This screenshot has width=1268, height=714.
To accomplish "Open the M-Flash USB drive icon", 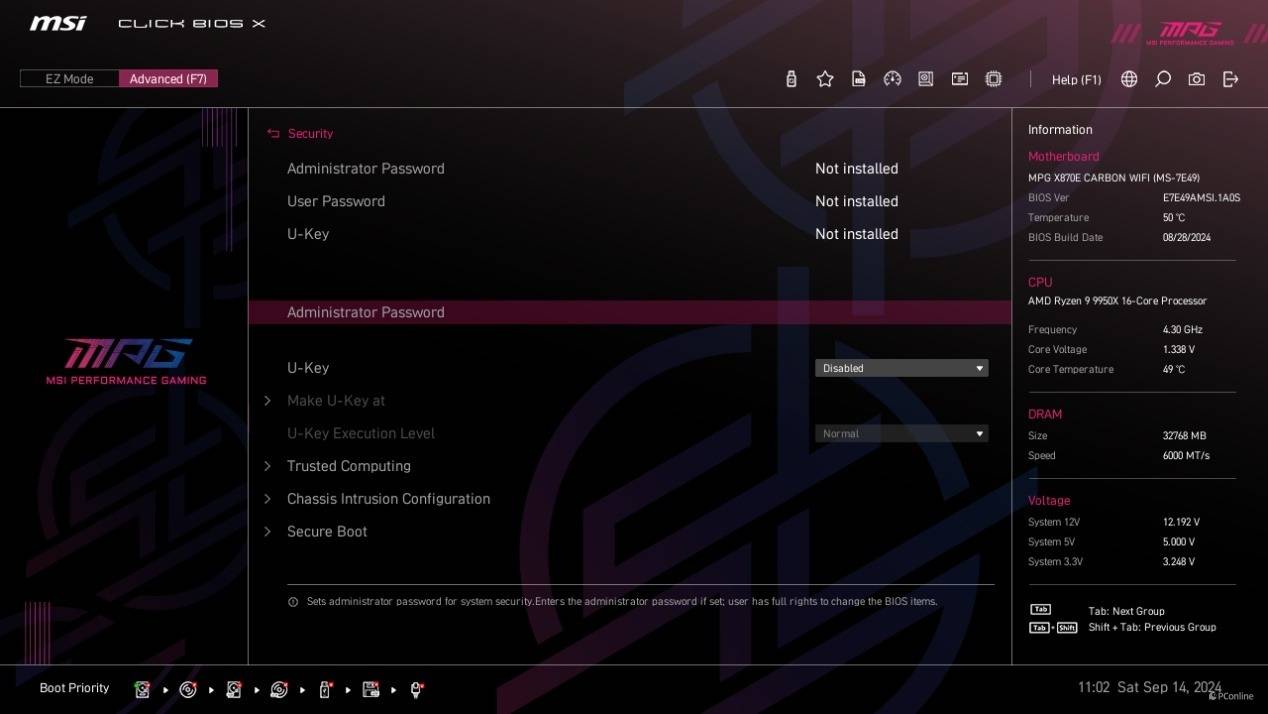I will click(791, 79).
